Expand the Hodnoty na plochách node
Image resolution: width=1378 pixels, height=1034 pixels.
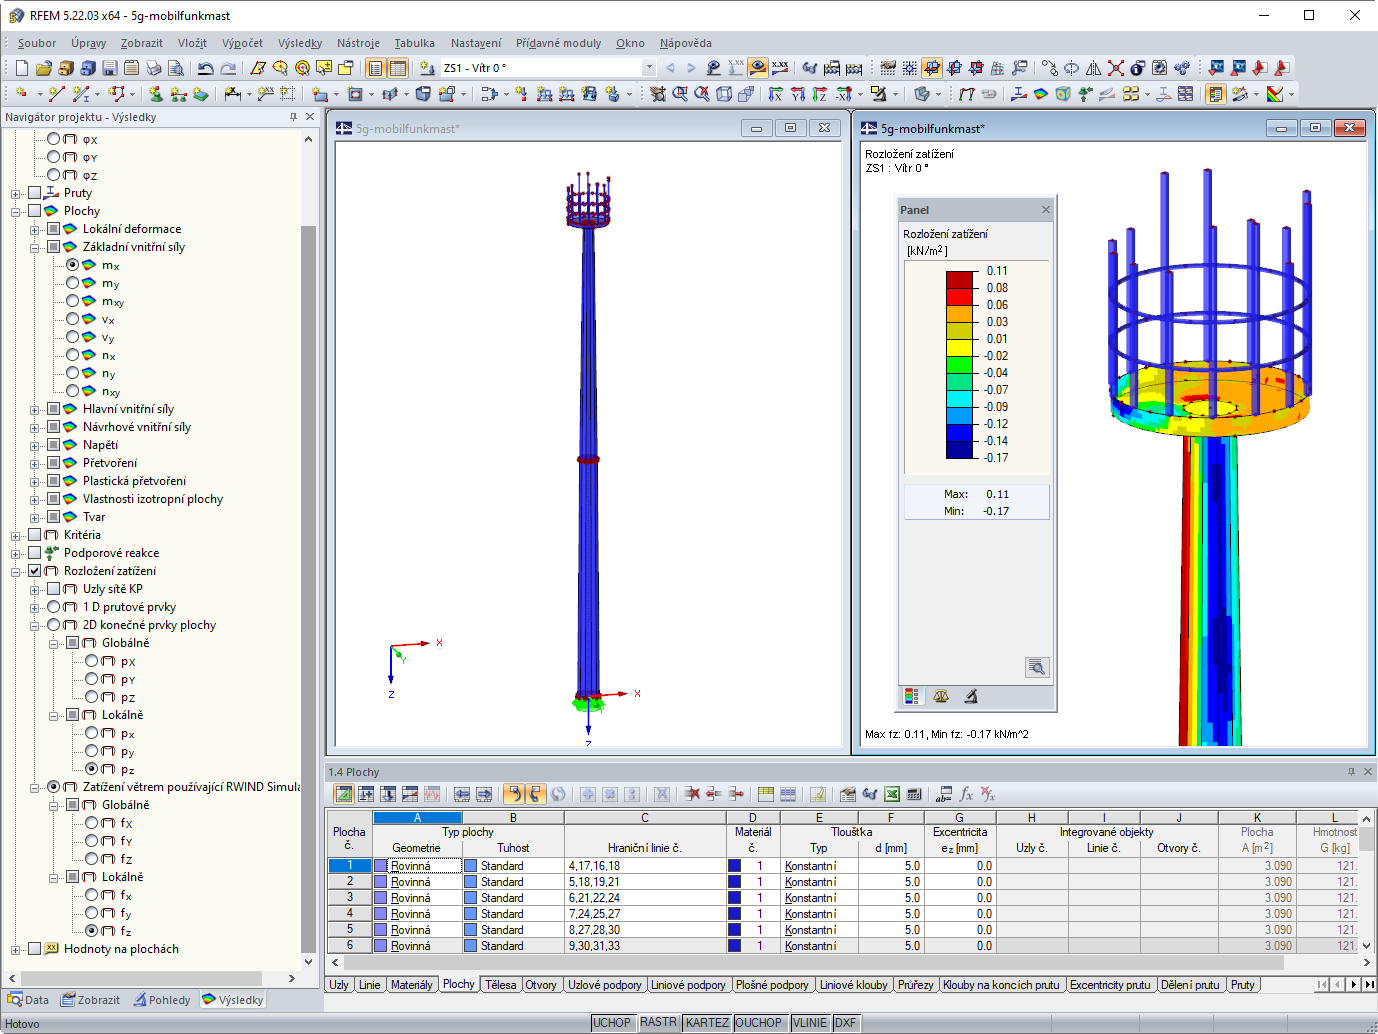pos(16,950)
